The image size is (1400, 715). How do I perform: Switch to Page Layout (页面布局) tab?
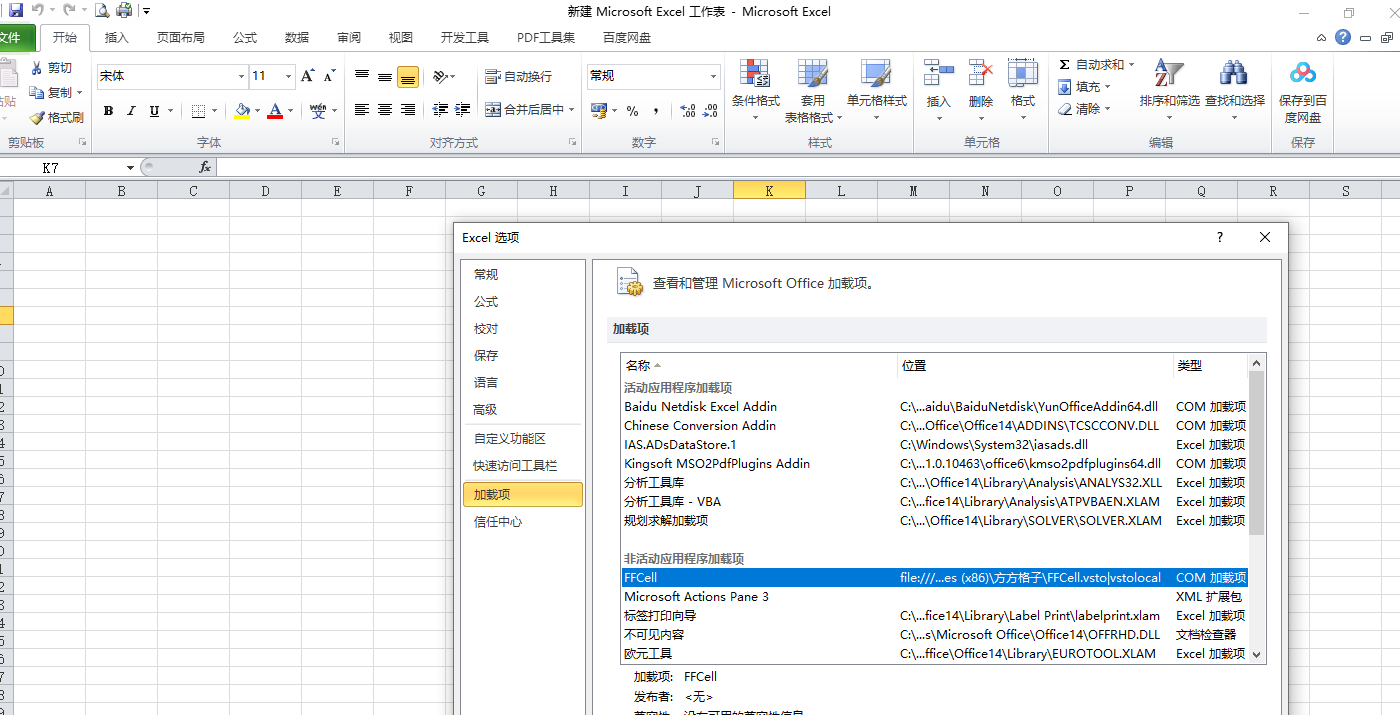pos(181,38)
